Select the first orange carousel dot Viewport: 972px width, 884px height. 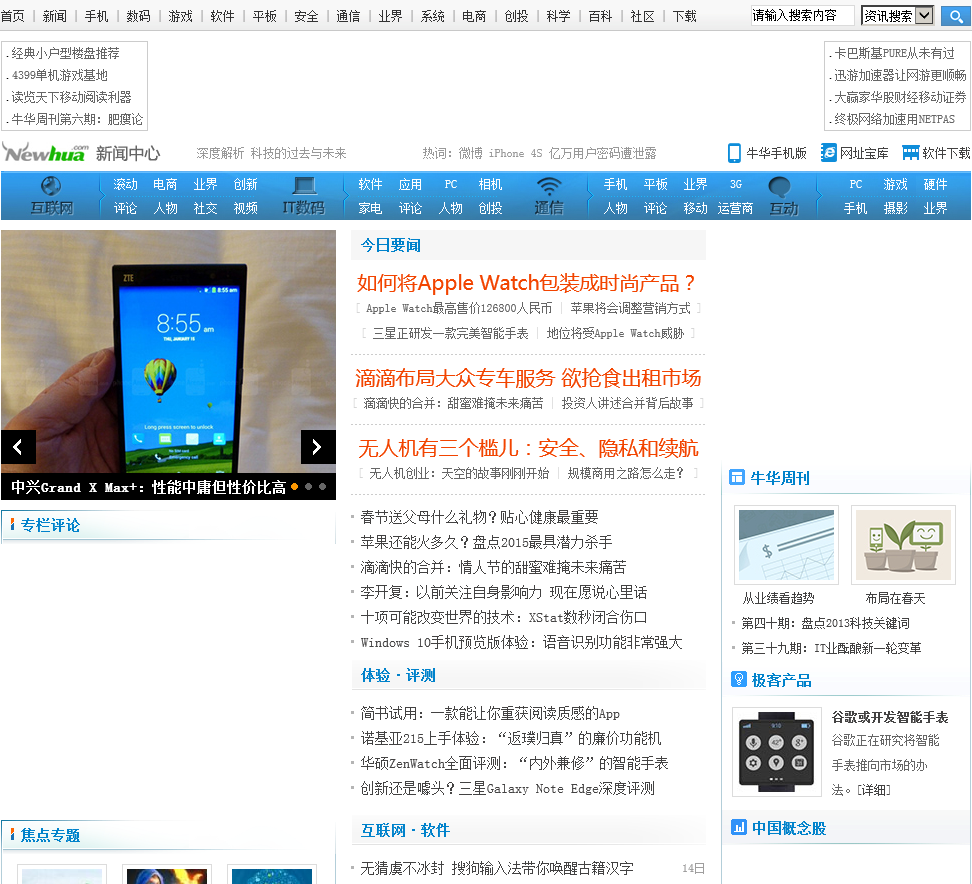point(294,487)
